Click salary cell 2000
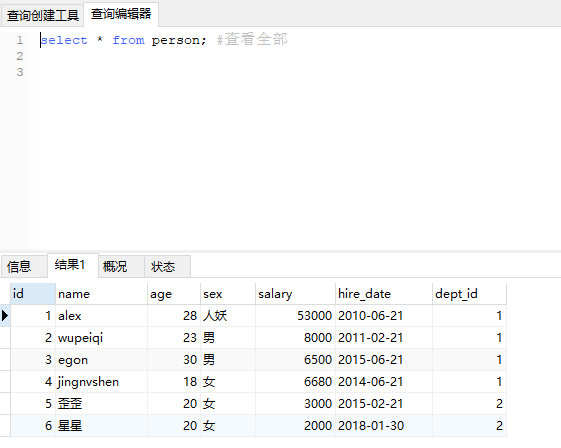The image size is (561, 448). click(295, 425)
